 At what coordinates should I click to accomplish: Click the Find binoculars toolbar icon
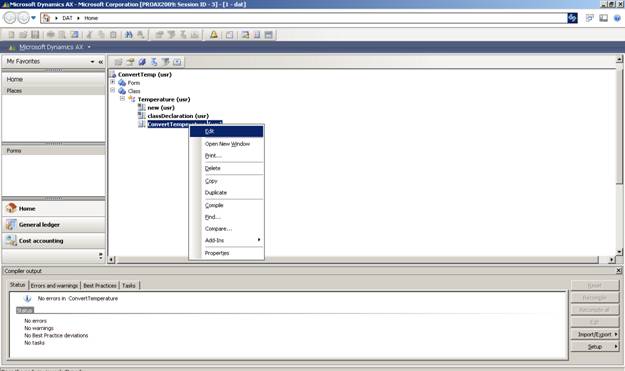click(128, 35)
